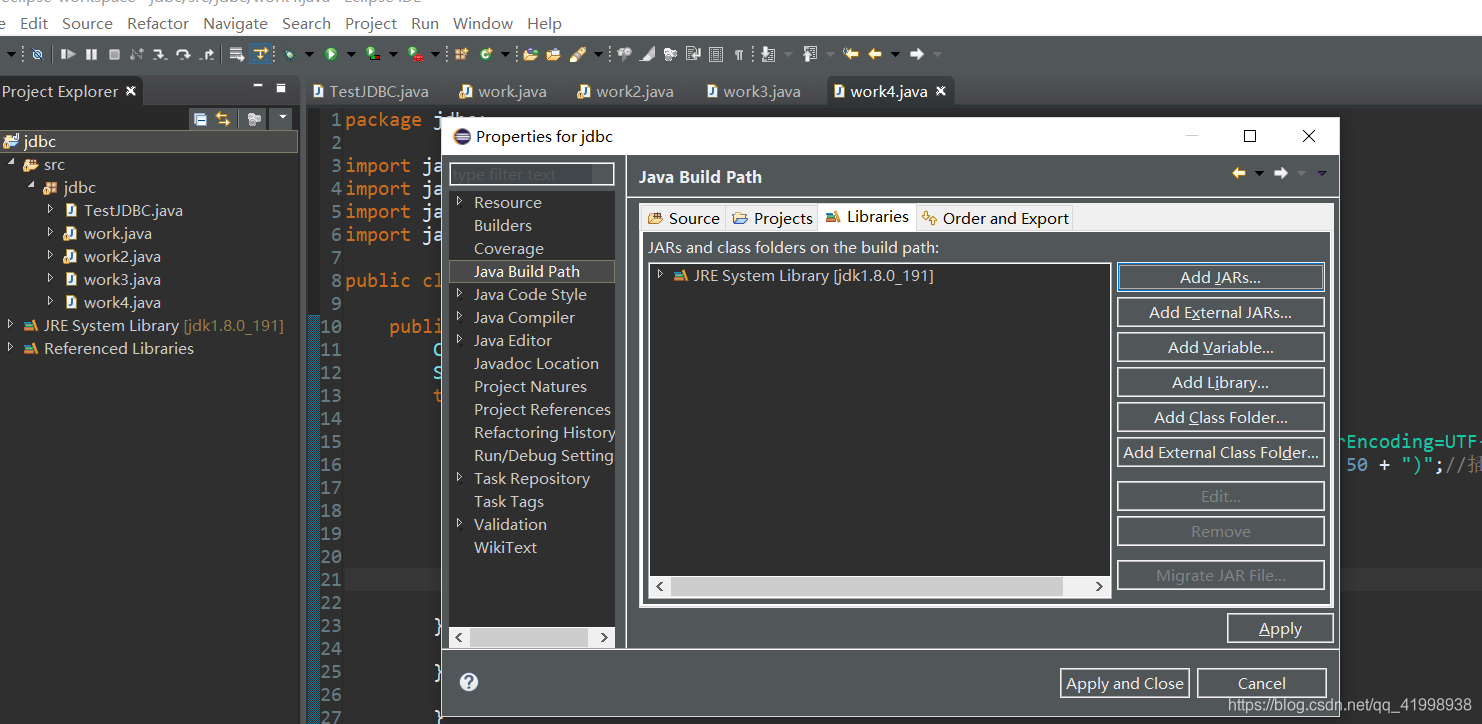Expand the Validation tree node
The width and height of the screenshot is (1482, 724).
point(460,524)
